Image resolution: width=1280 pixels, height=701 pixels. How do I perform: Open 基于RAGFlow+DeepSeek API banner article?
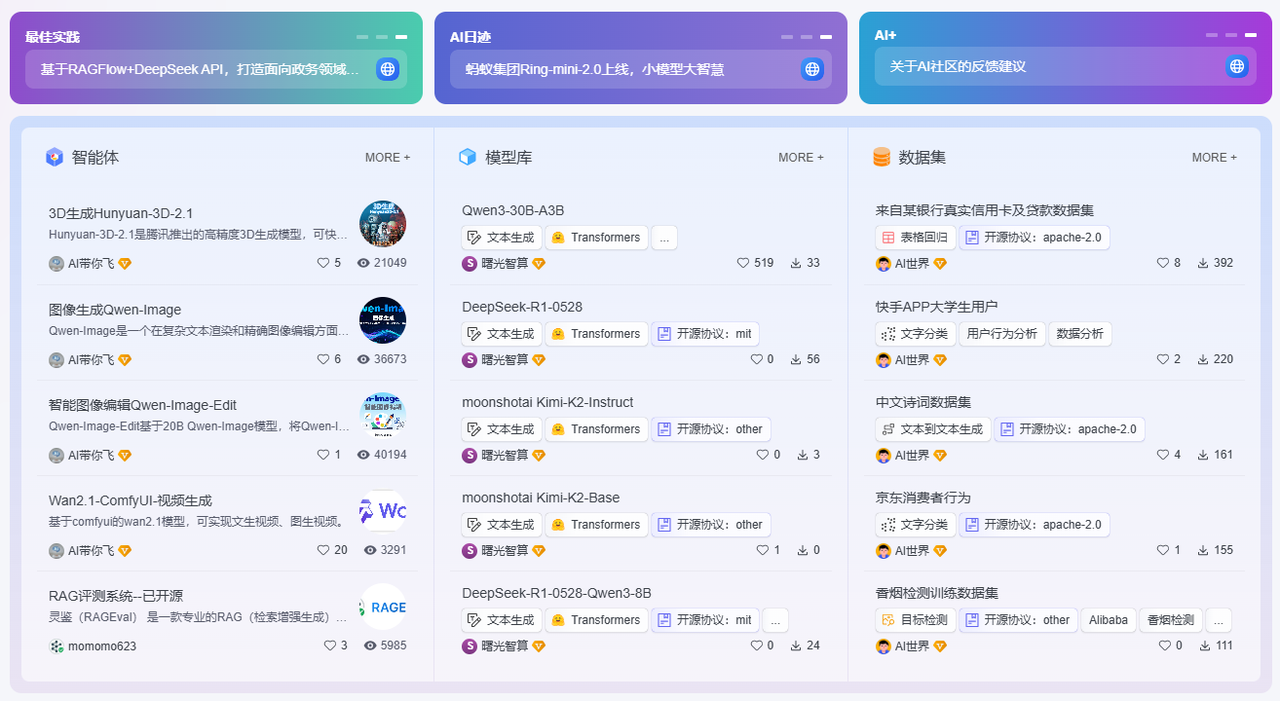[x=200, y=69]
